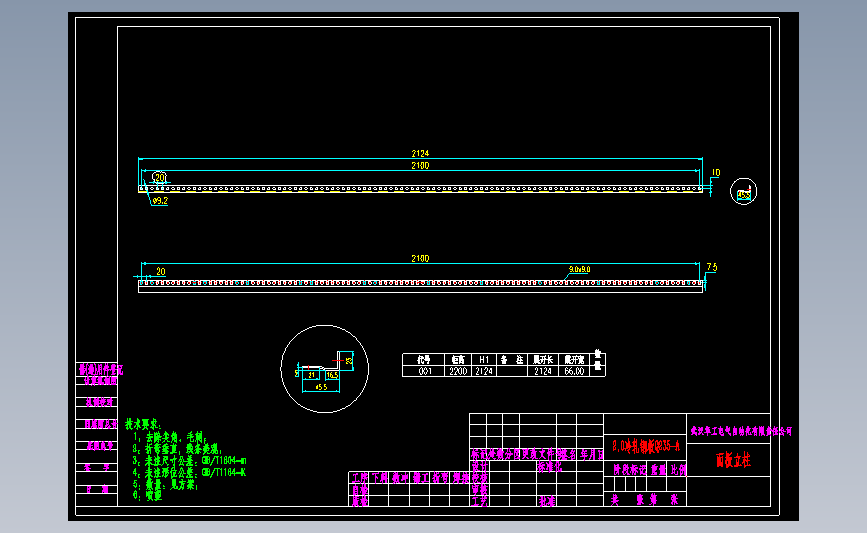Click the 9.0x9.0 square hole annotation
The image size is (867, 533).
579,269
